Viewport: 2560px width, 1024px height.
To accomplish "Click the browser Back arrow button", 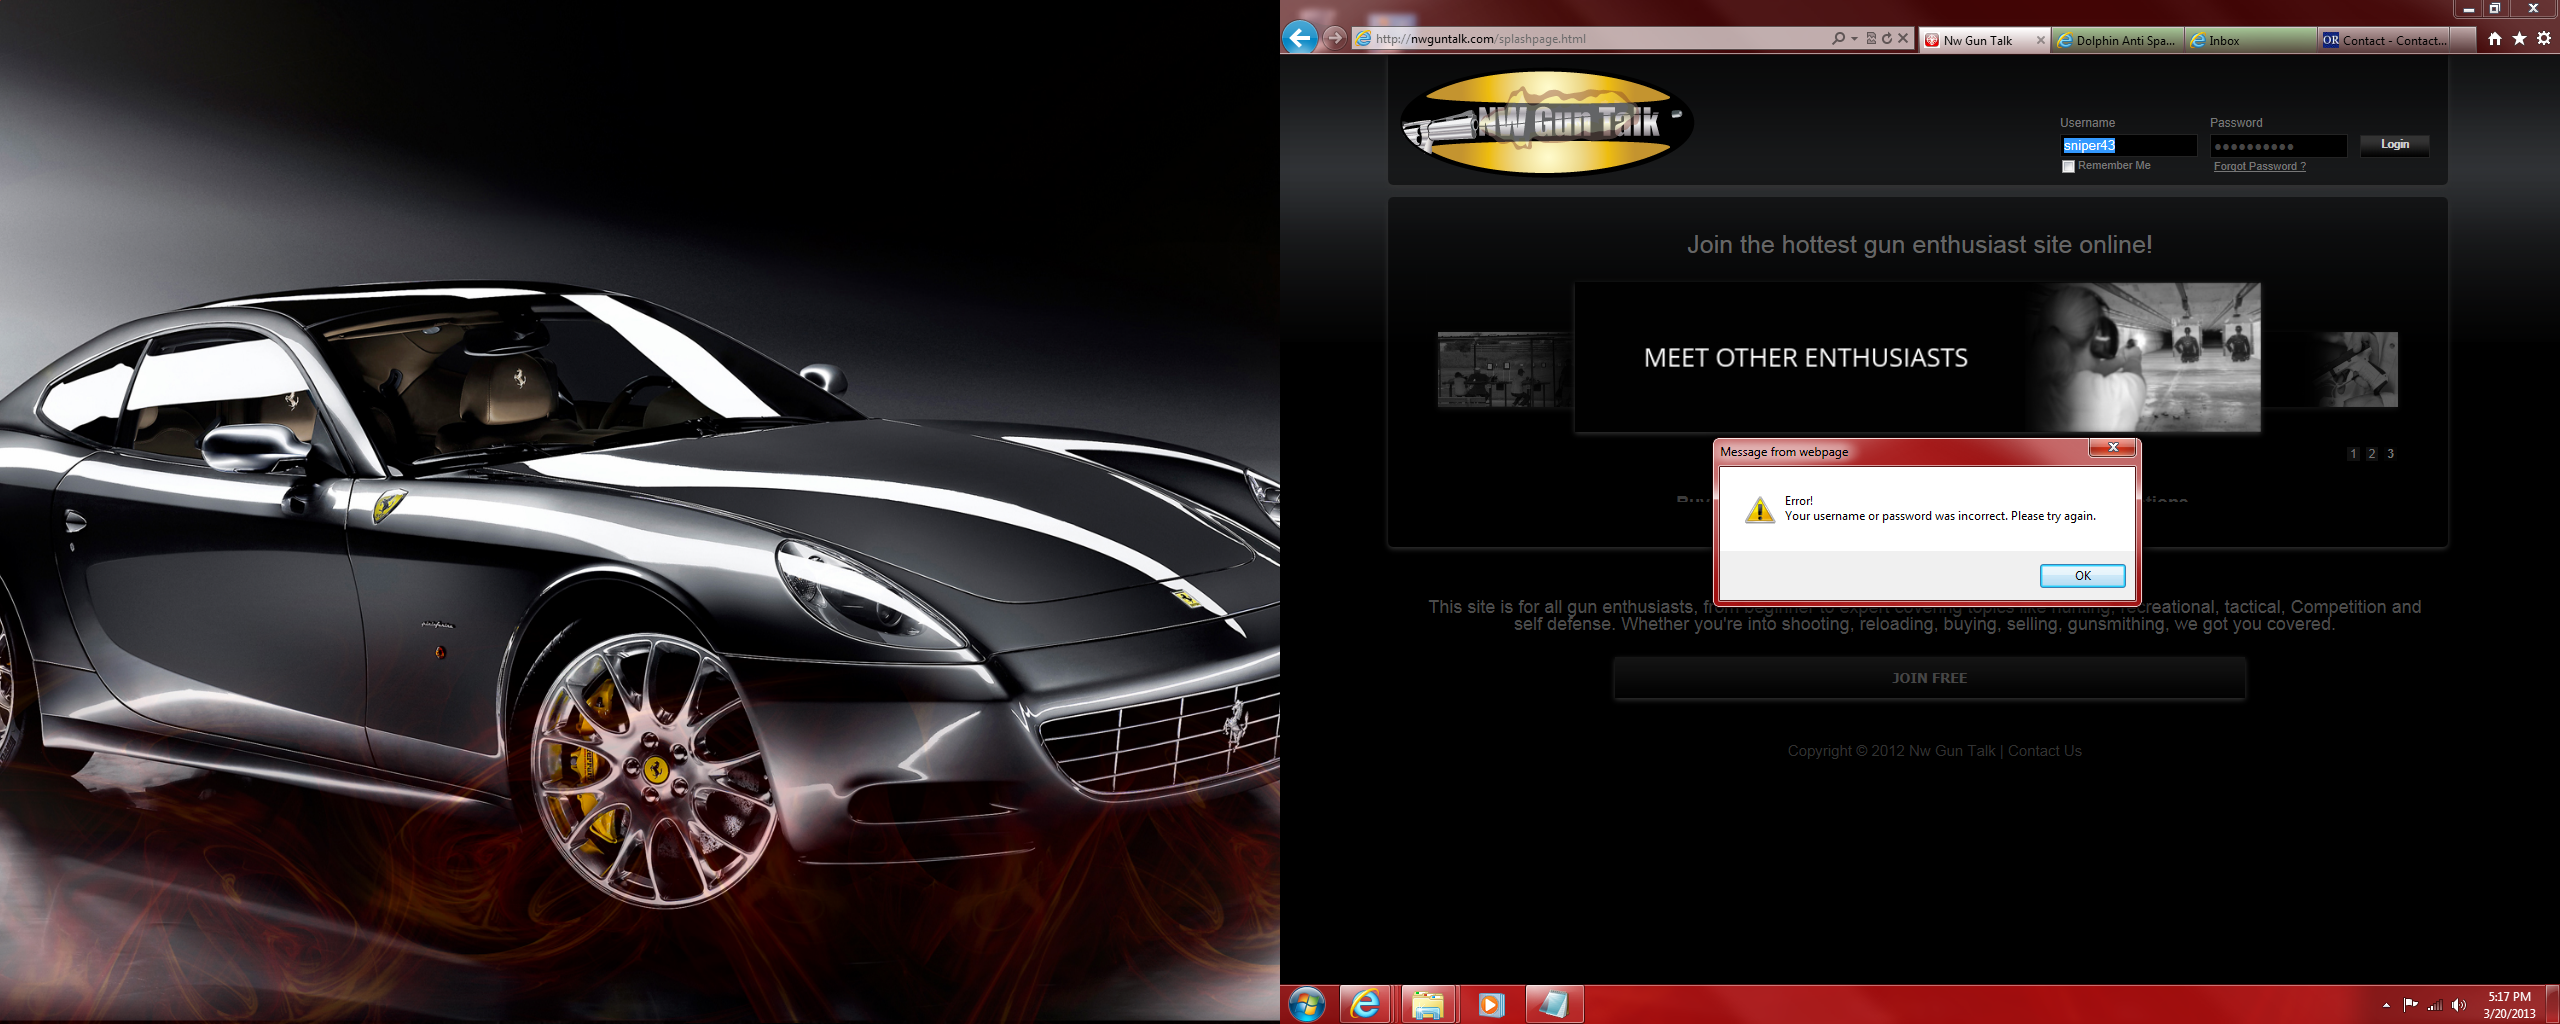I will click(x=1299, y=39).
